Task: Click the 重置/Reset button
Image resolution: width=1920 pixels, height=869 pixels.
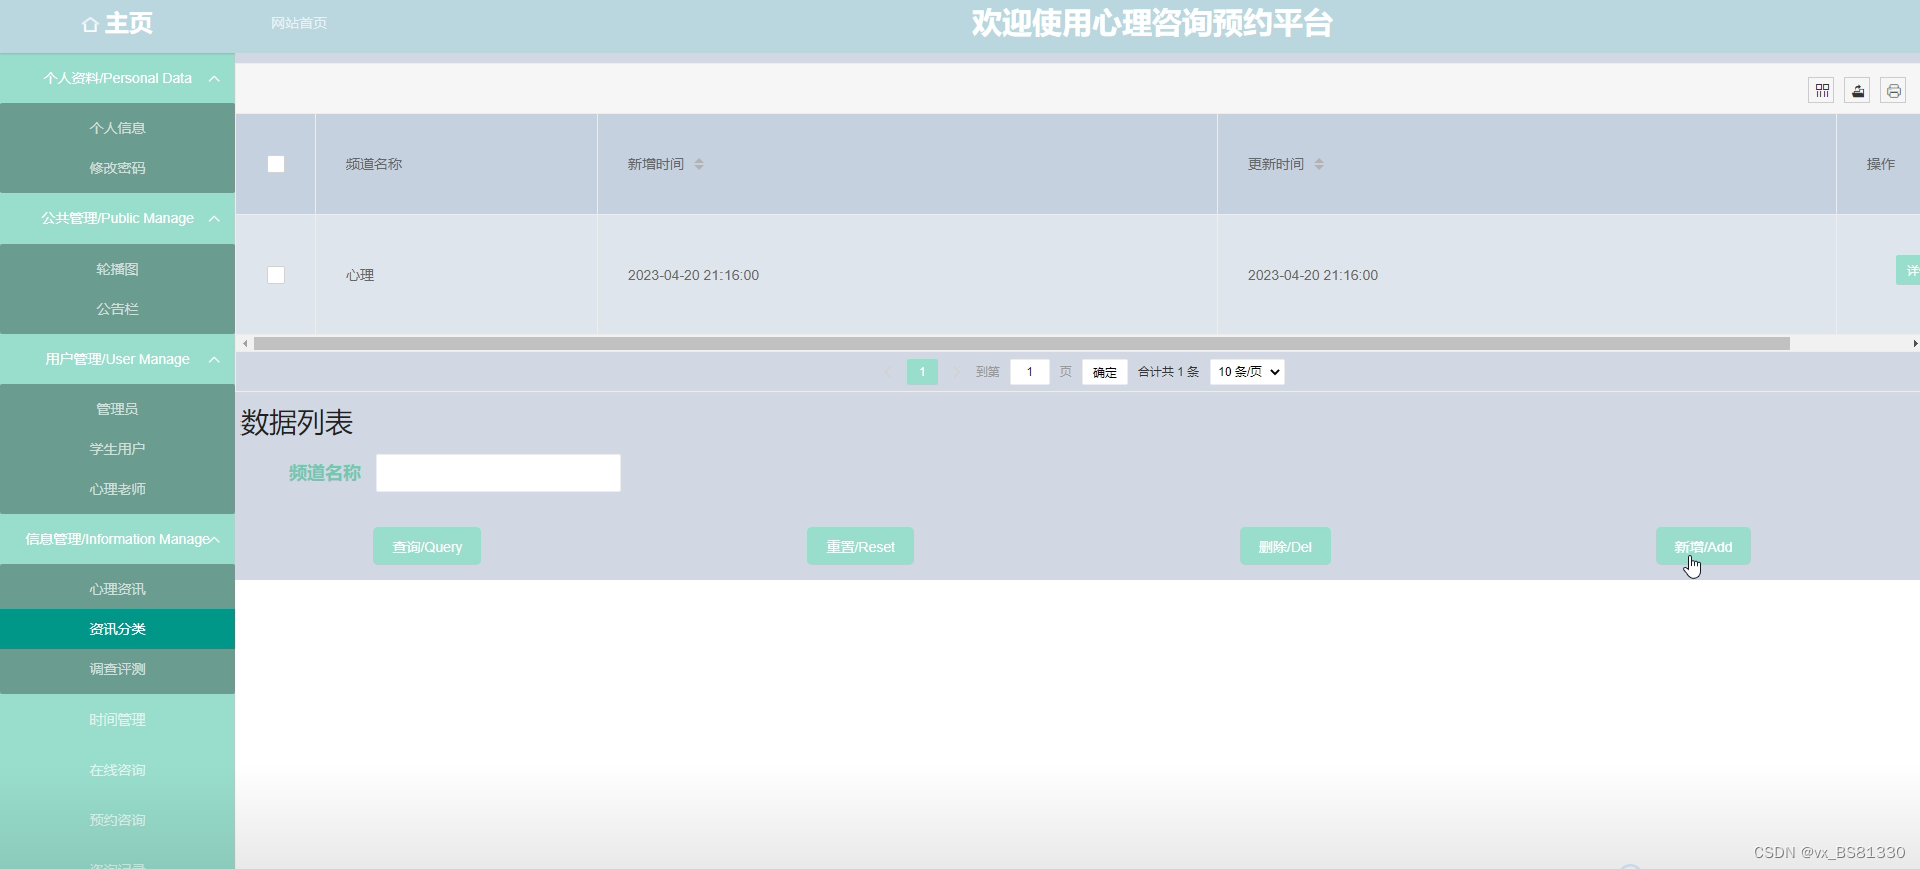Action: click(x=860, y=546)
